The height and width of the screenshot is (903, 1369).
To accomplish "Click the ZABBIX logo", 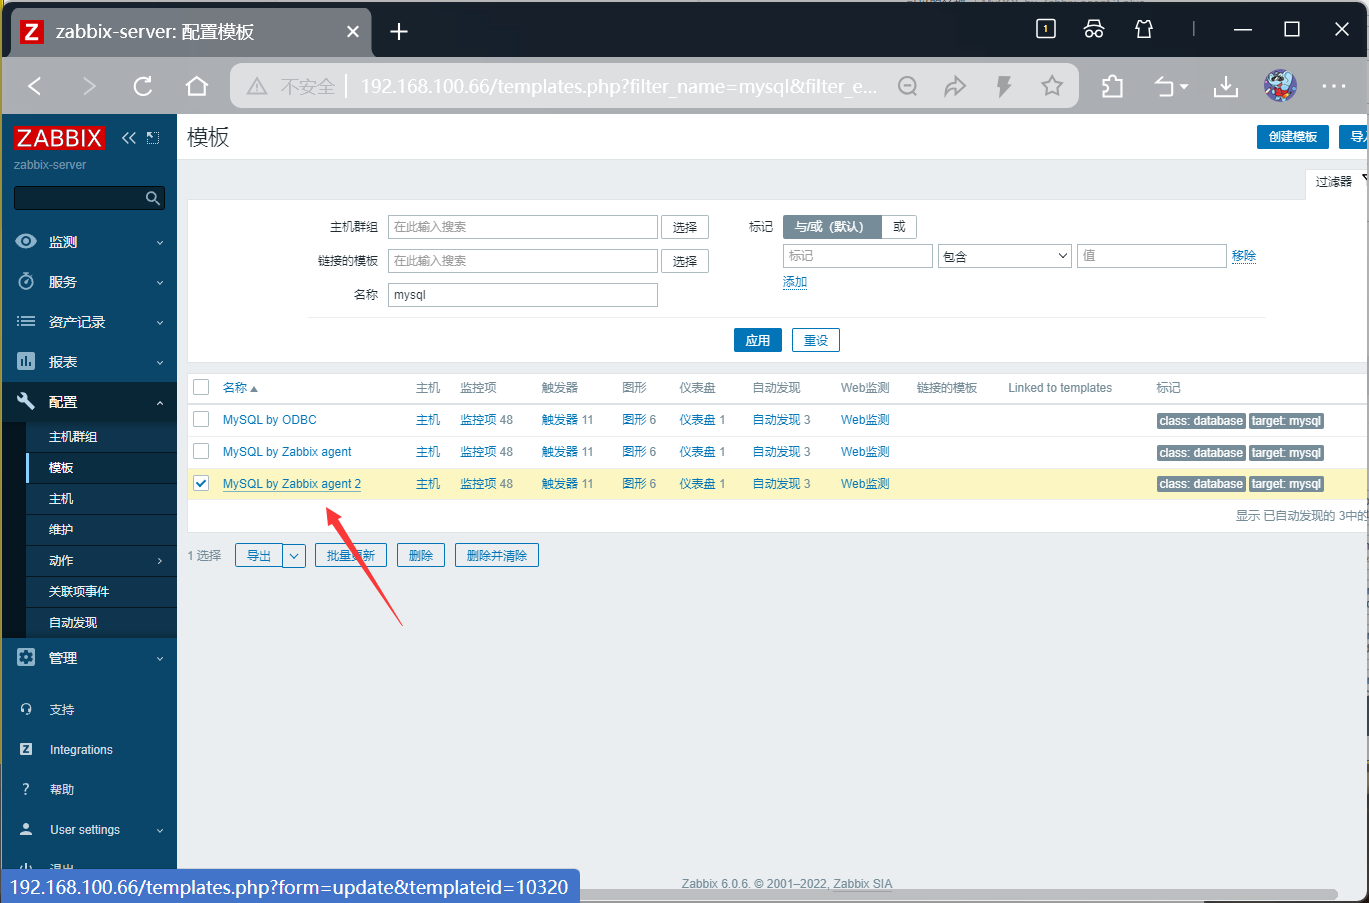I will [x=59, y=138].
